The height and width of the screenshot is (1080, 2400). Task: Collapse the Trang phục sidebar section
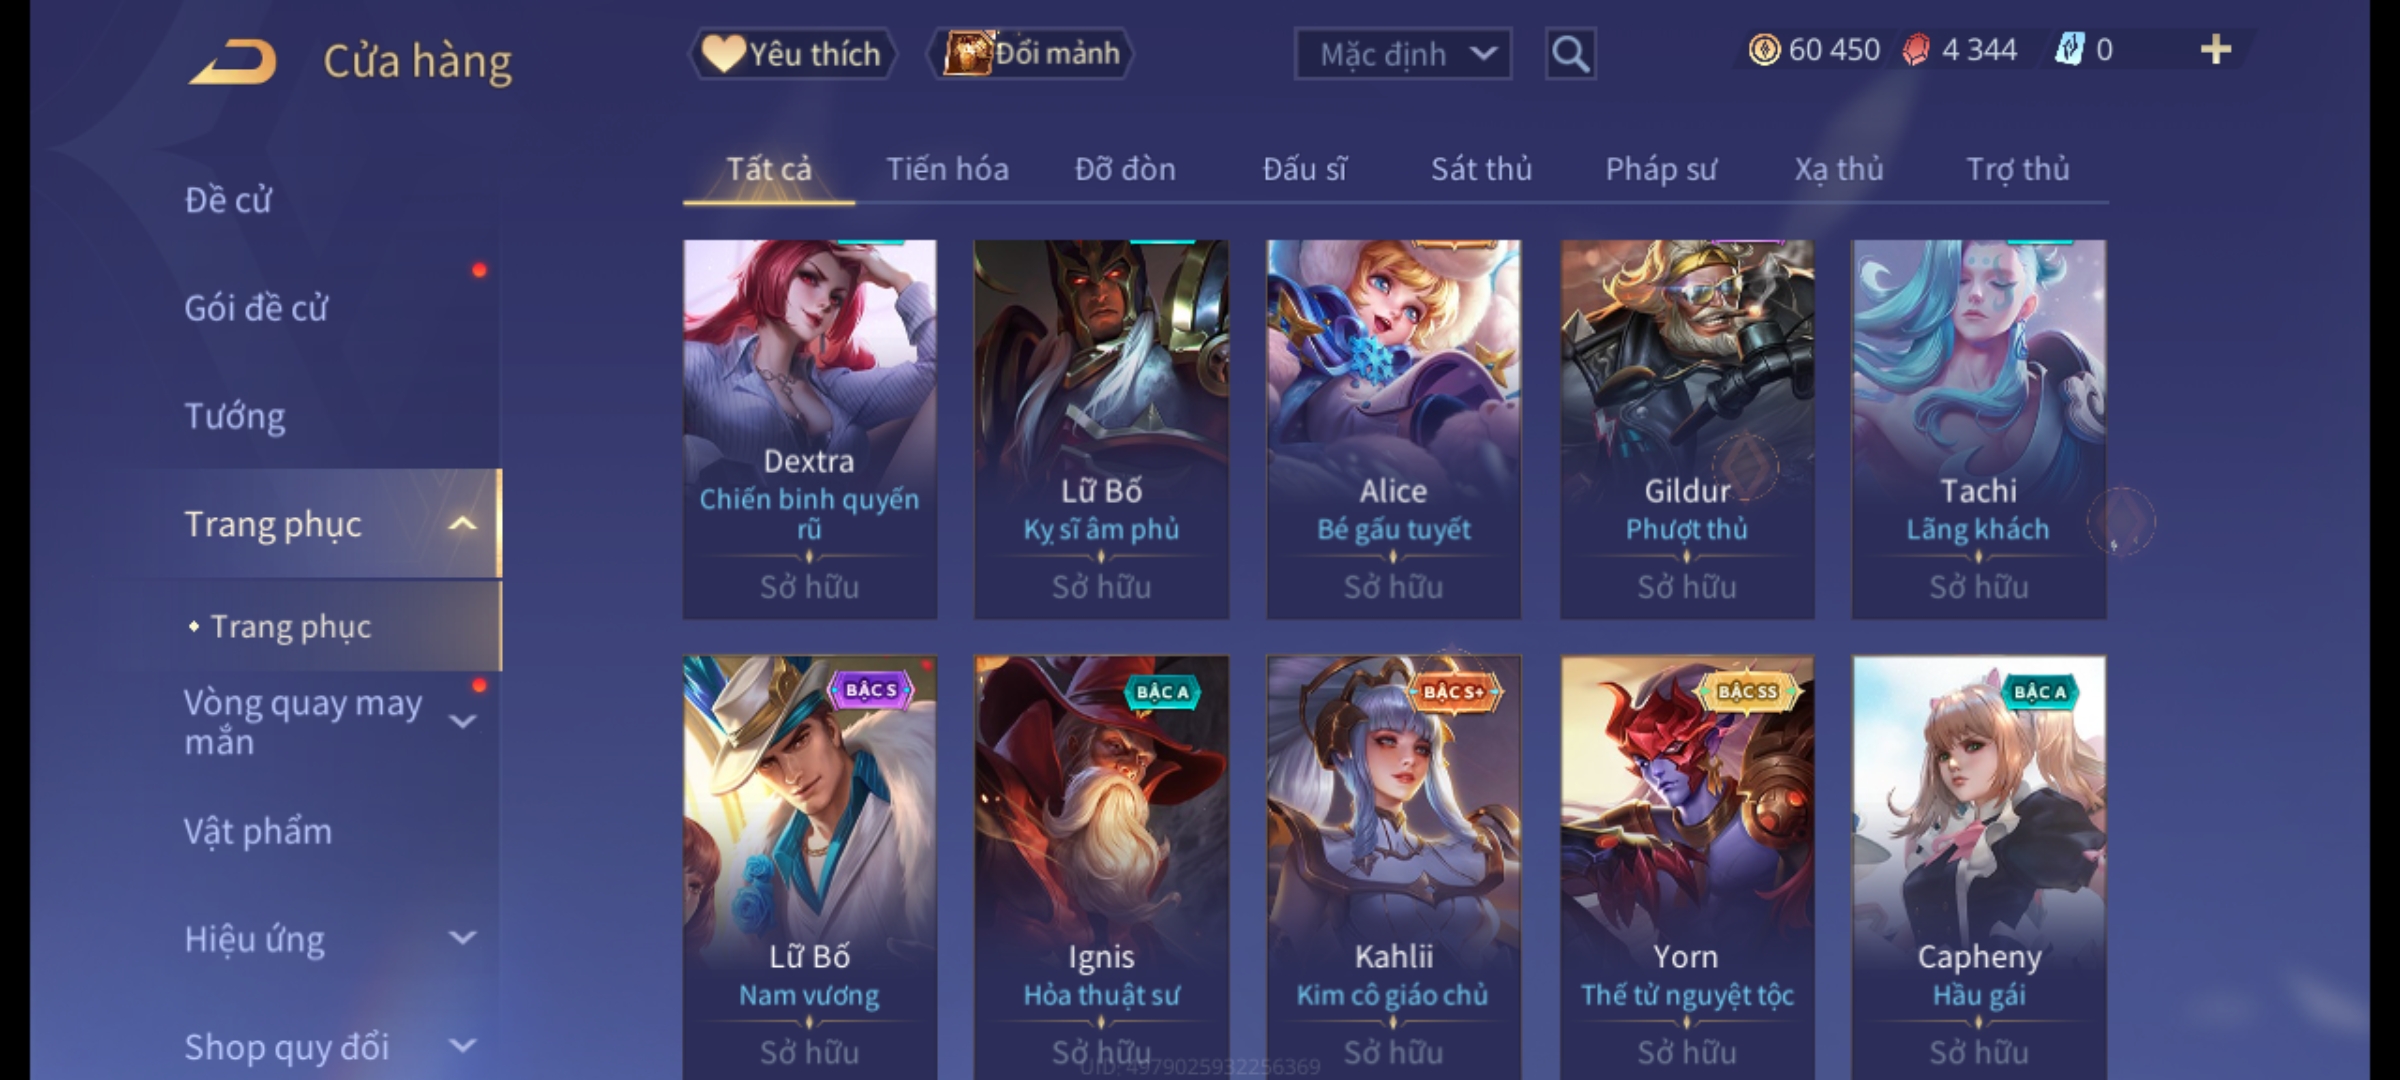tap(462, 524)
